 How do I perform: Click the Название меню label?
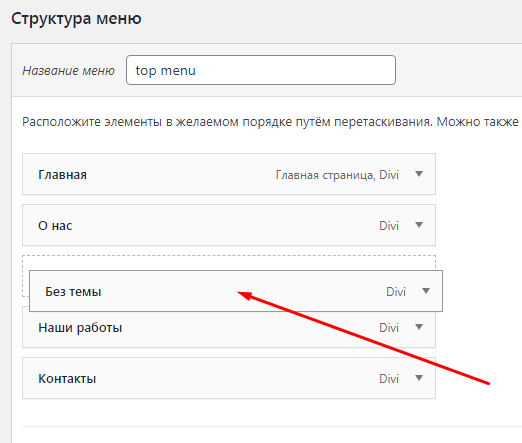[68, 71]
